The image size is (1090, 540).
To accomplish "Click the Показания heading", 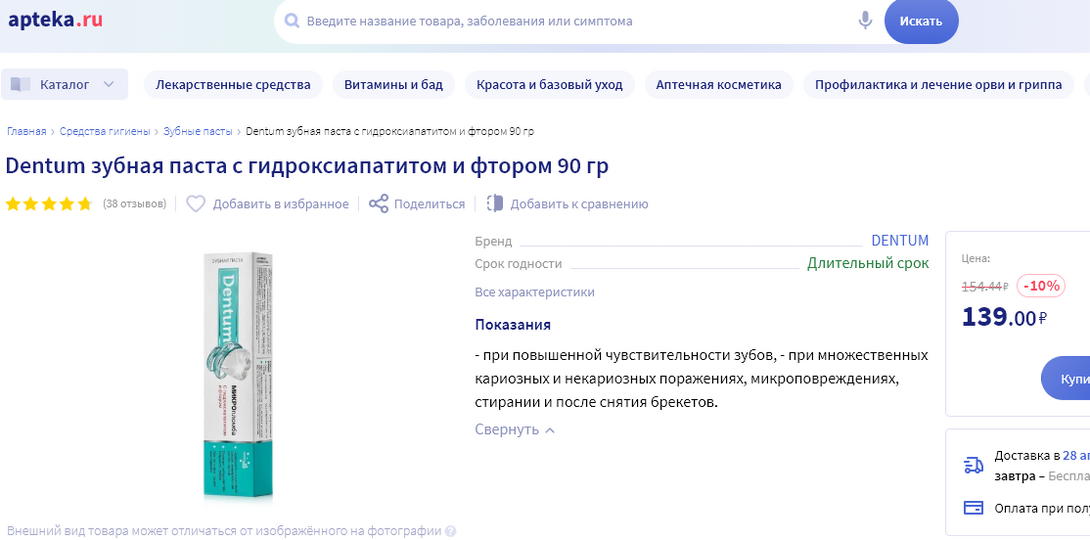I will tap(513, 325).
